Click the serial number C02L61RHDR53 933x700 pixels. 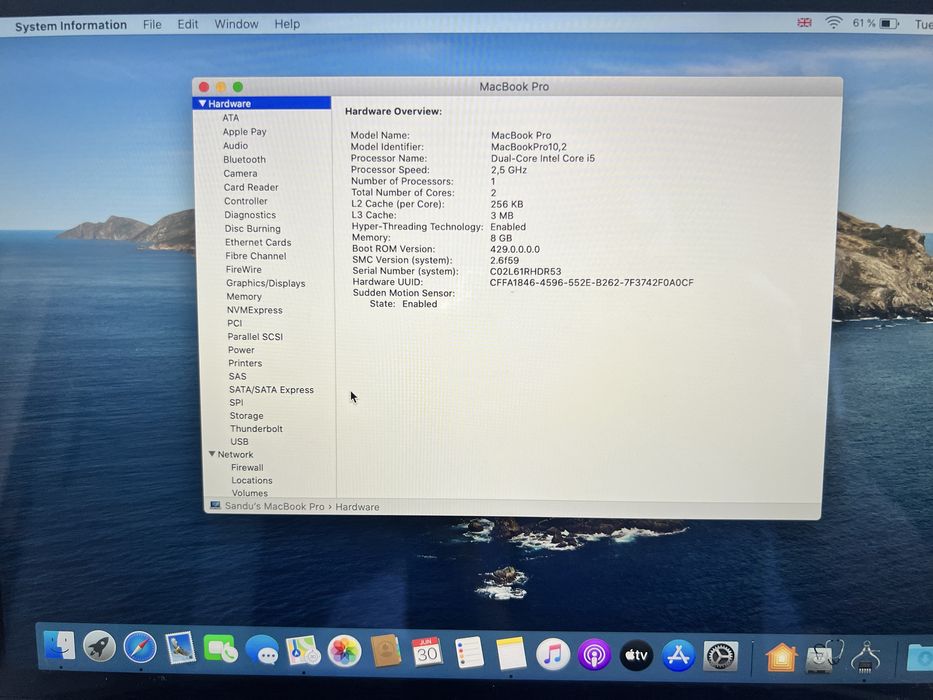coord(525,271)
